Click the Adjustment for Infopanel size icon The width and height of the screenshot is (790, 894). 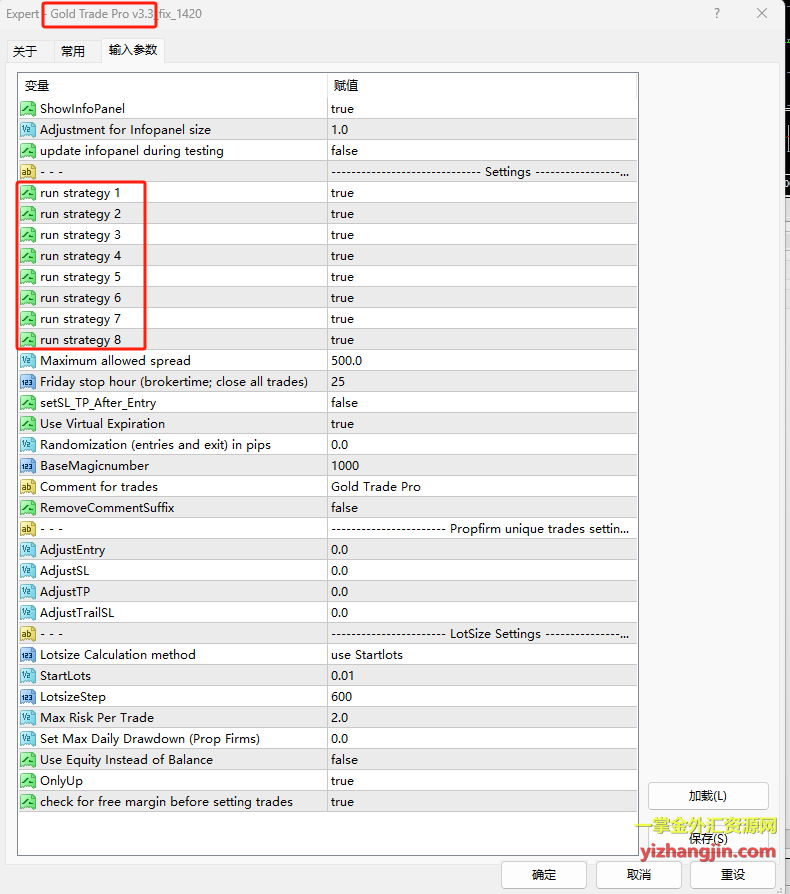28,129
